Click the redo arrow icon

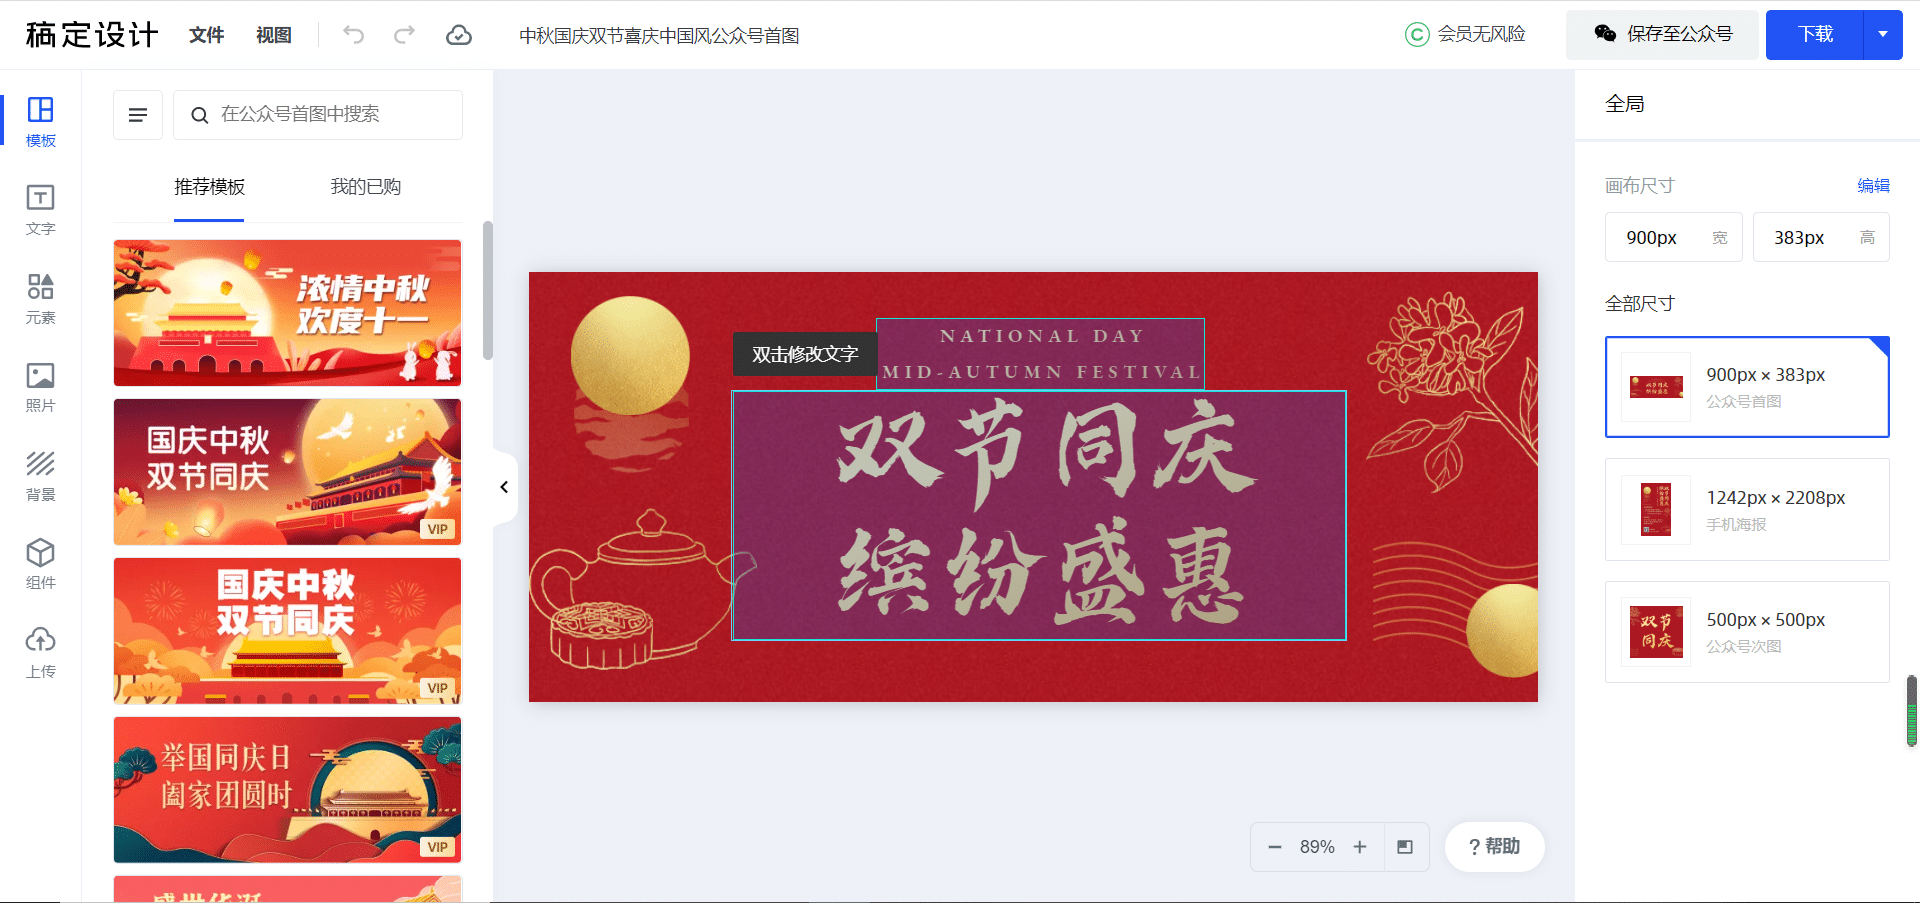click(x=404, y=35)
